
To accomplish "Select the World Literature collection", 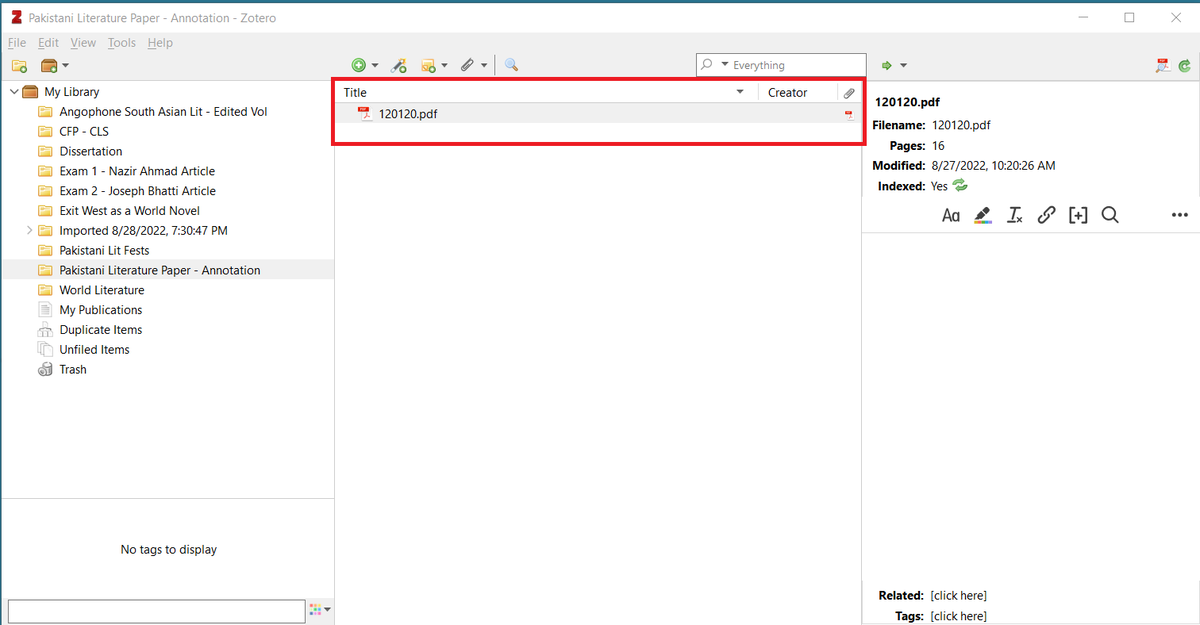I will tap(101, 290).
